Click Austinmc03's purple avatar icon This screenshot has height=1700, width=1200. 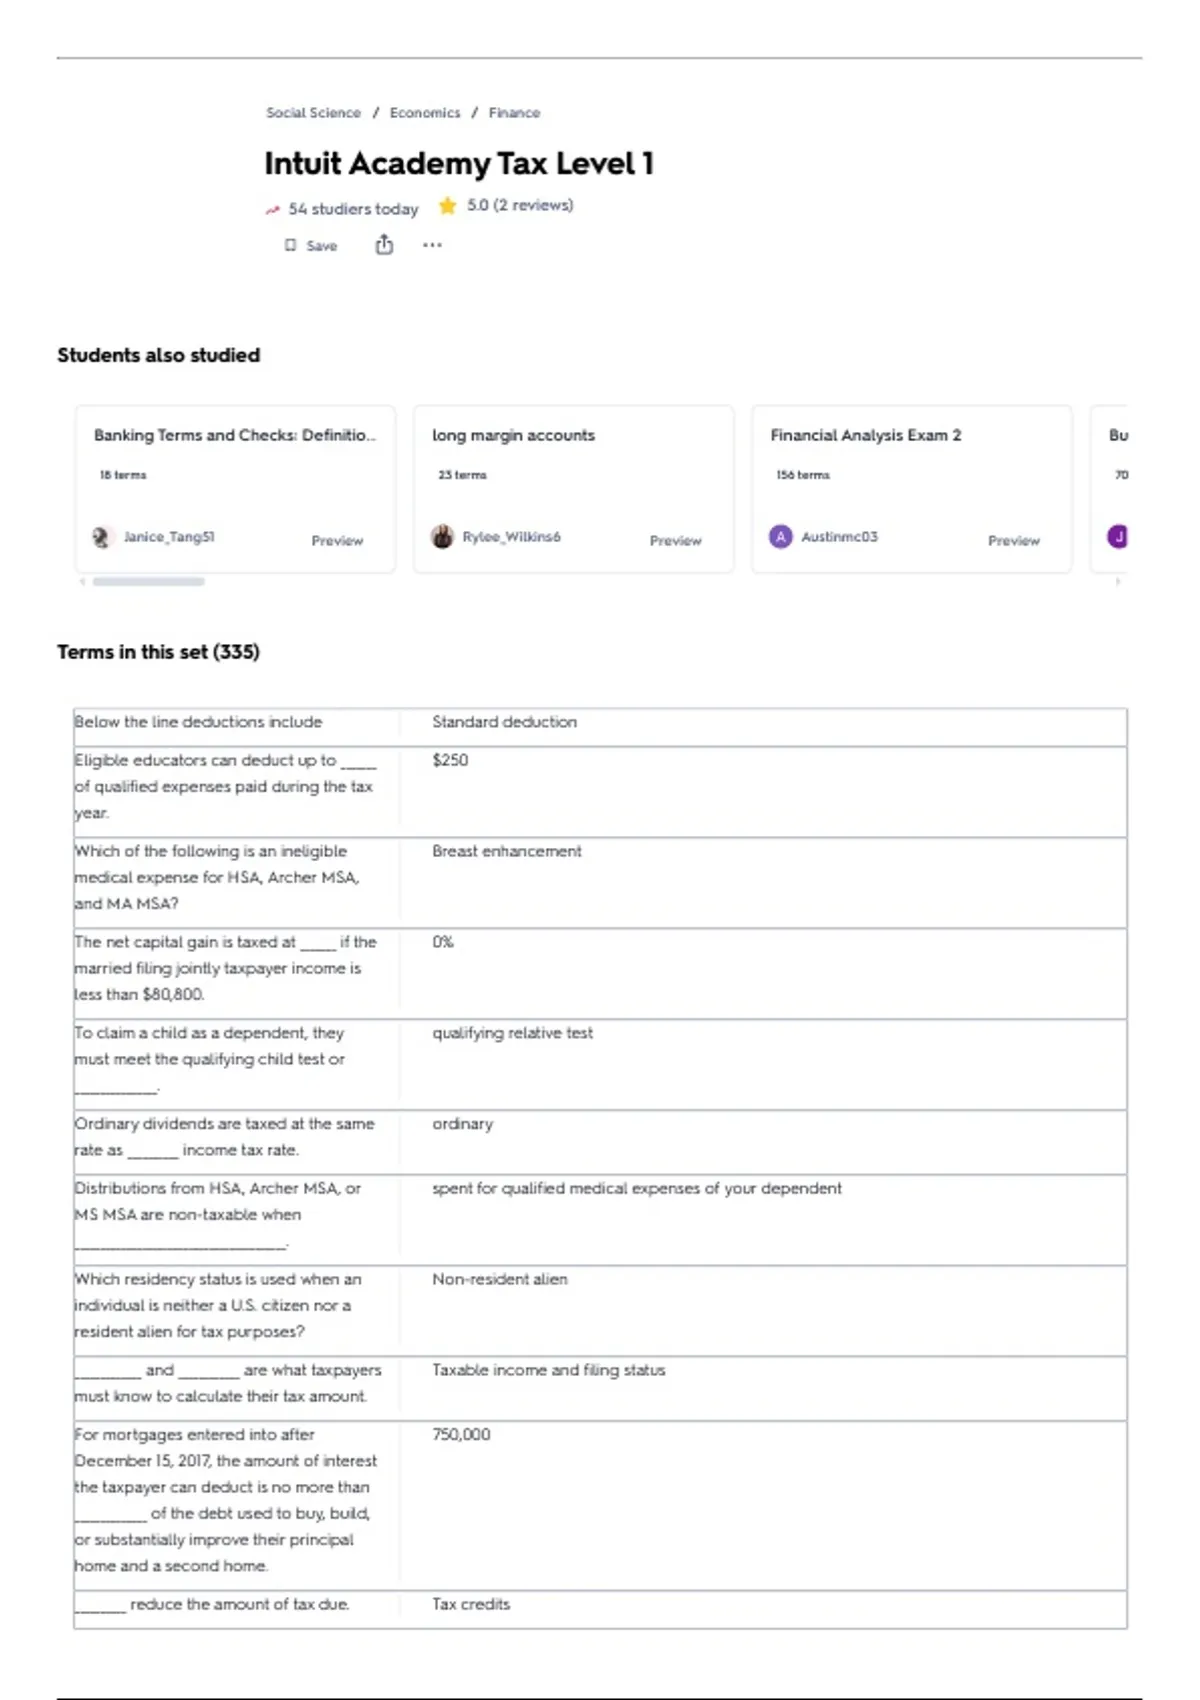pos(780,537)
